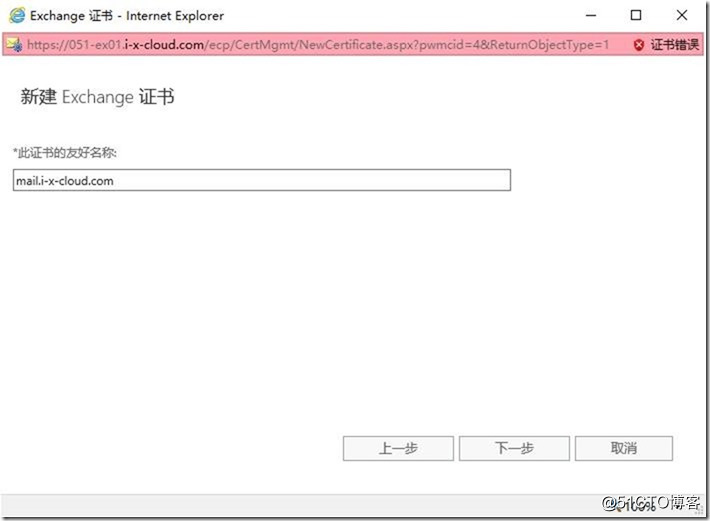
Task: Click 下一步 to continue
Action: [514, 448]
